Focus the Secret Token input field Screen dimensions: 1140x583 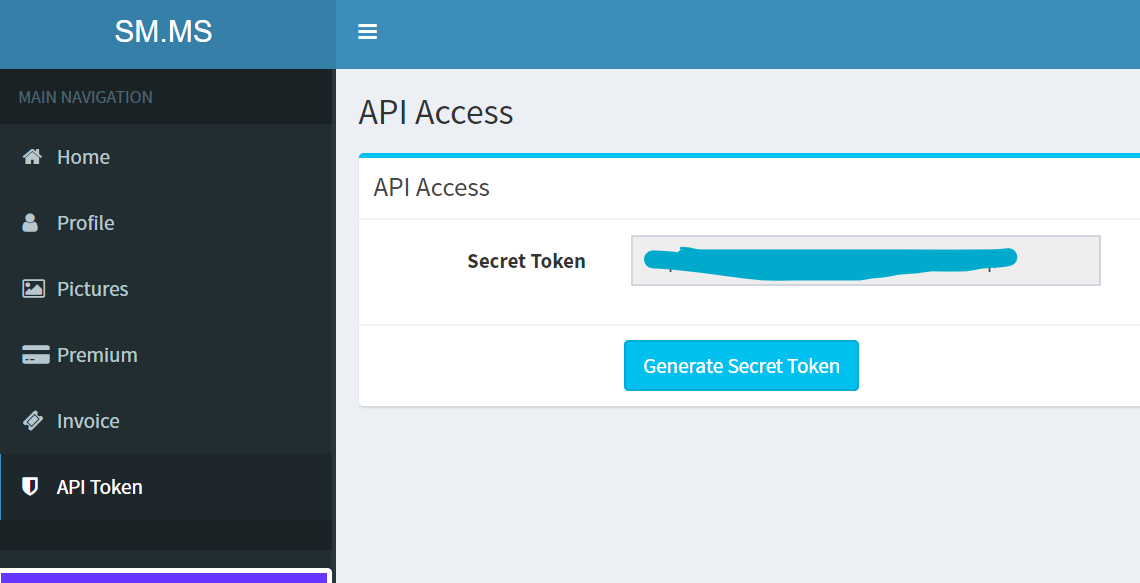coord(865,261)
